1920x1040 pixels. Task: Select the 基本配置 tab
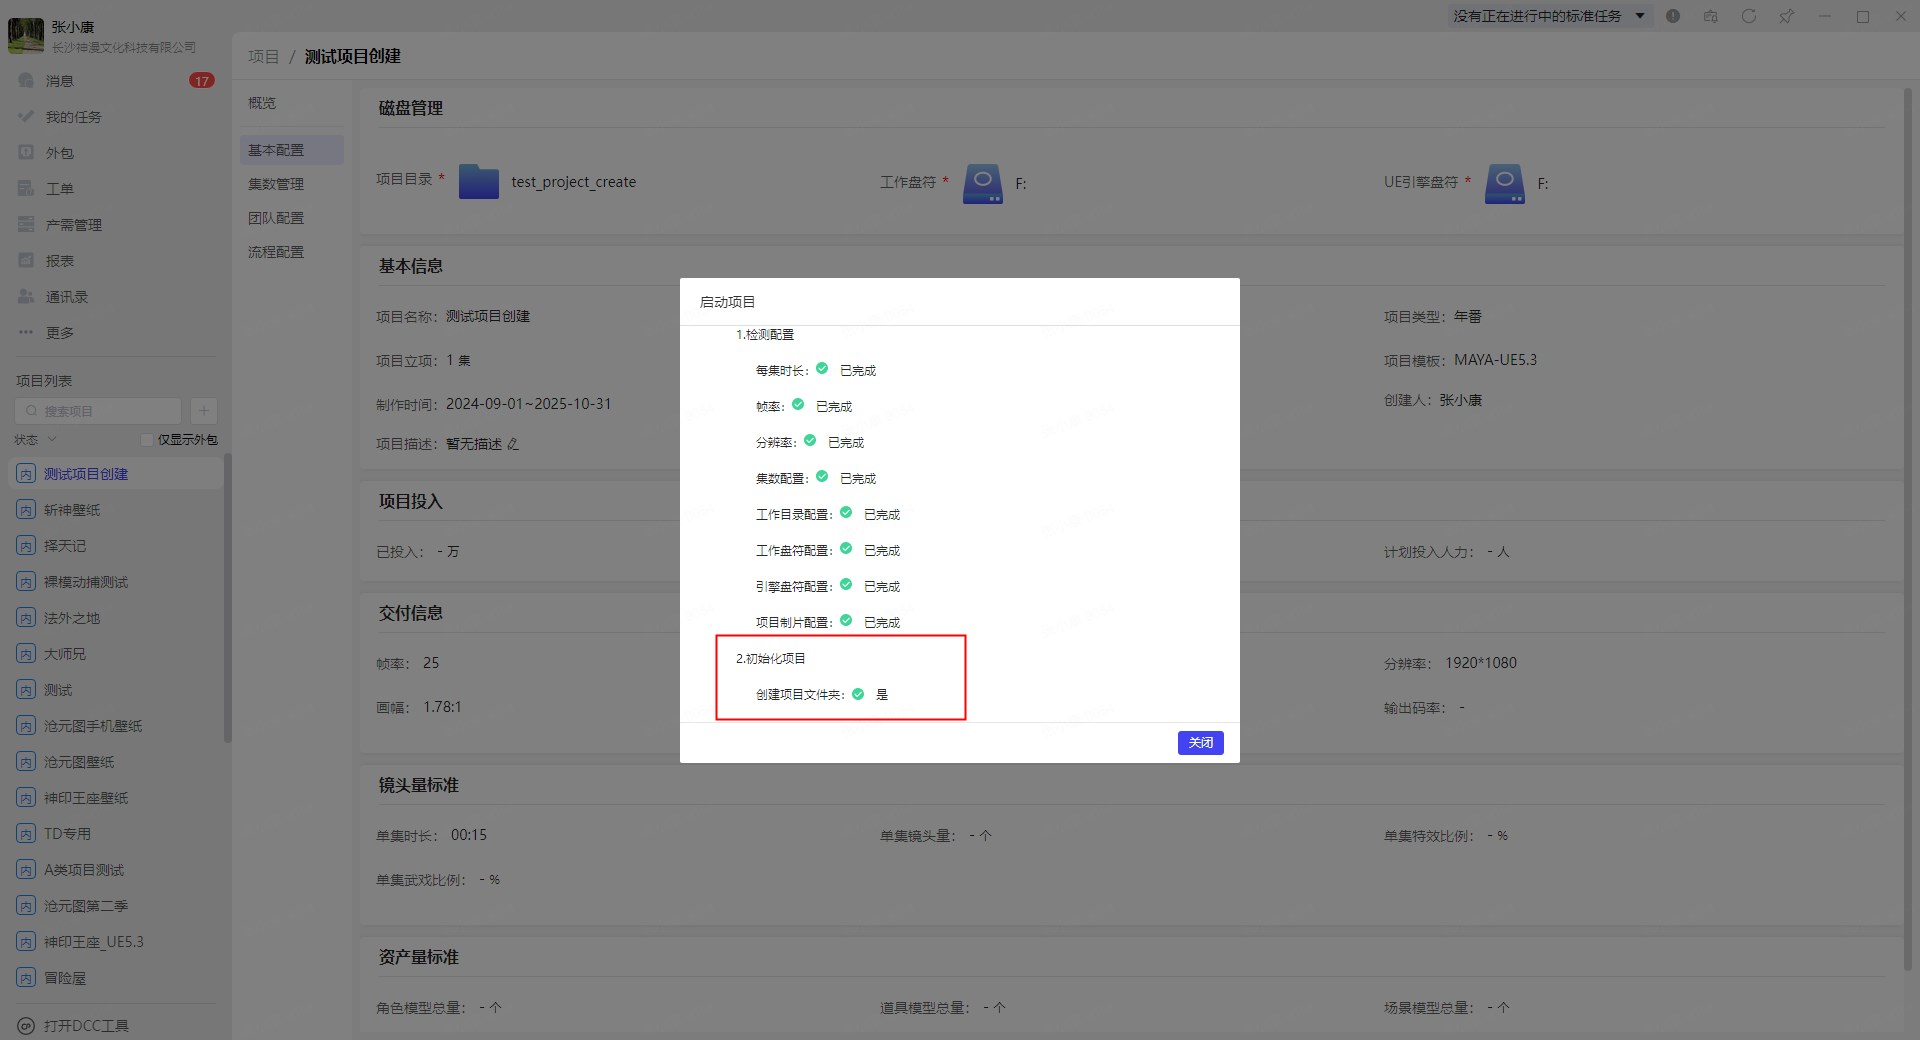tap(291, 150)
